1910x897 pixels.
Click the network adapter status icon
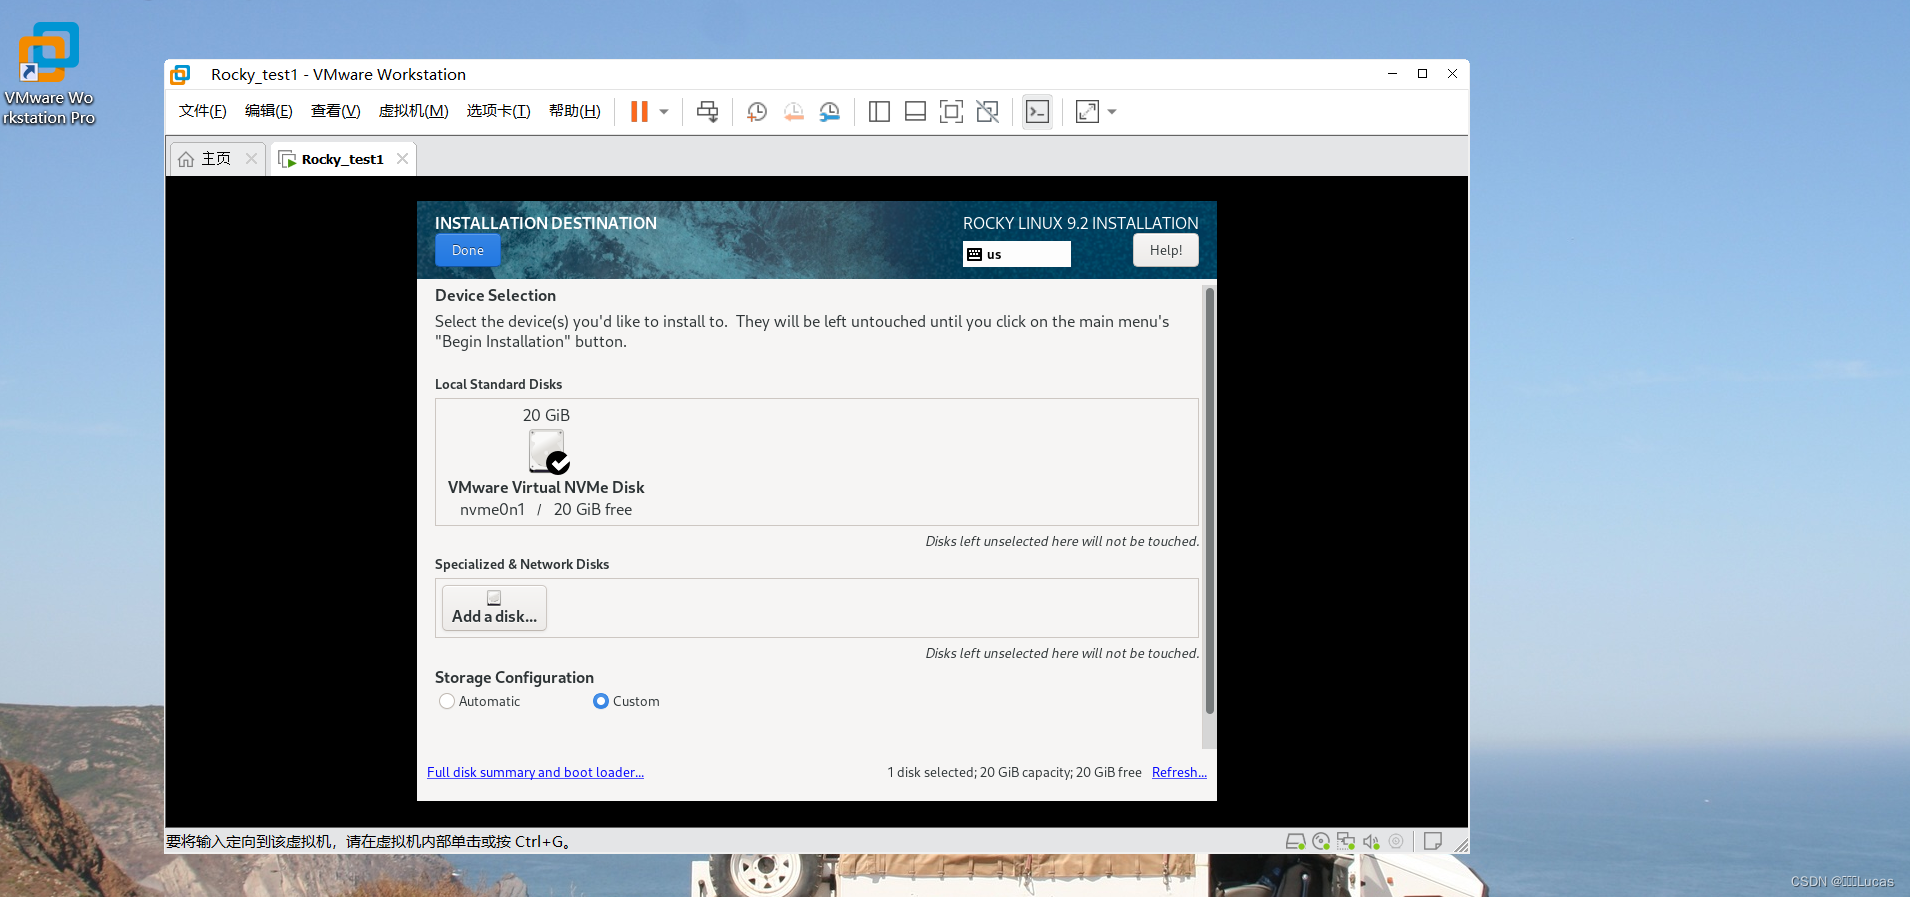[x=1346, y=842]
